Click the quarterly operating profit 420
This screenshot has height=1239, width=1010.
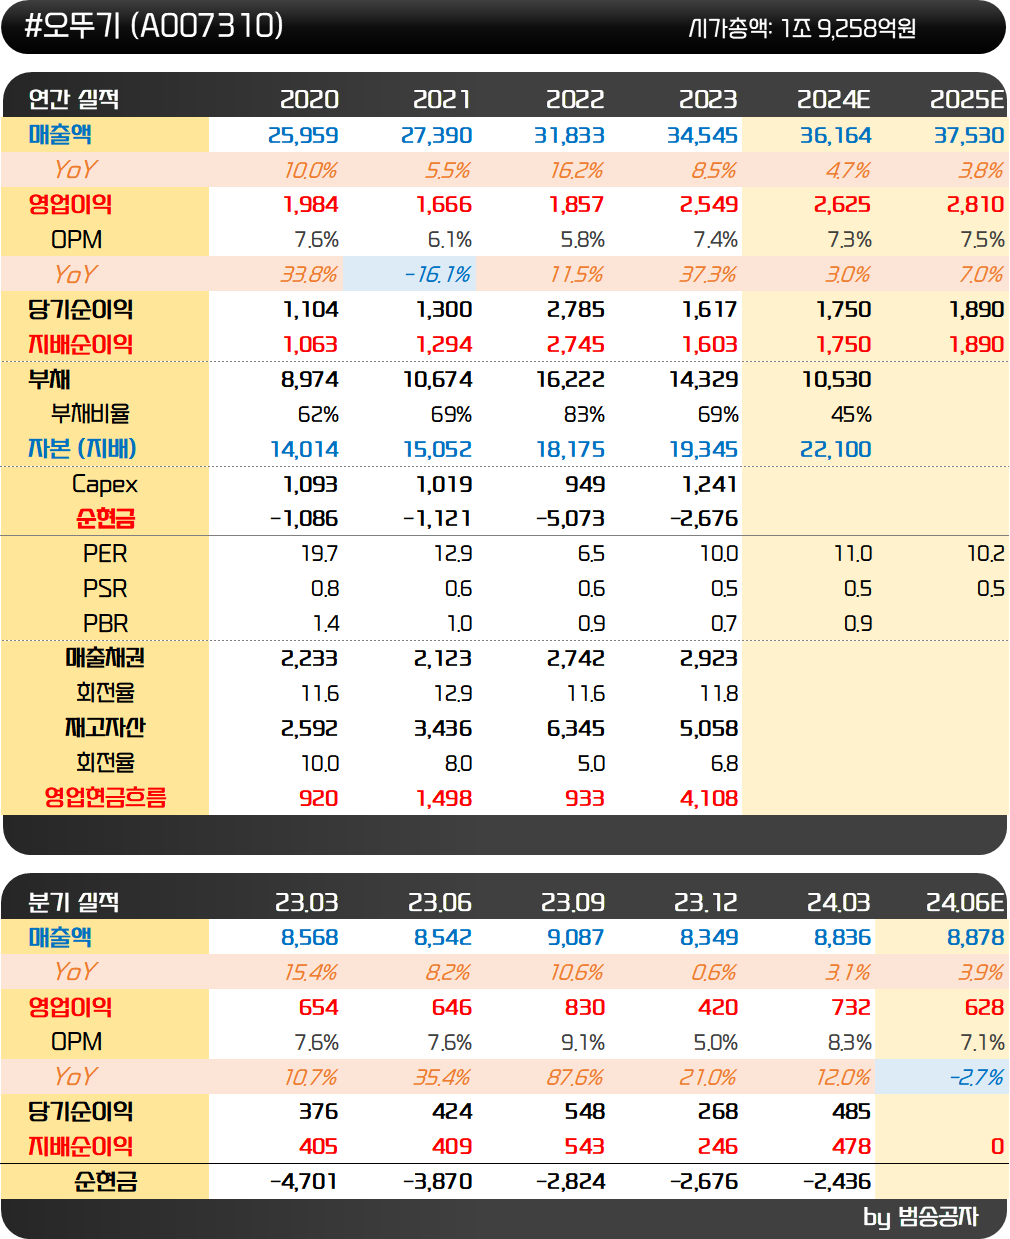(718, 1007)
